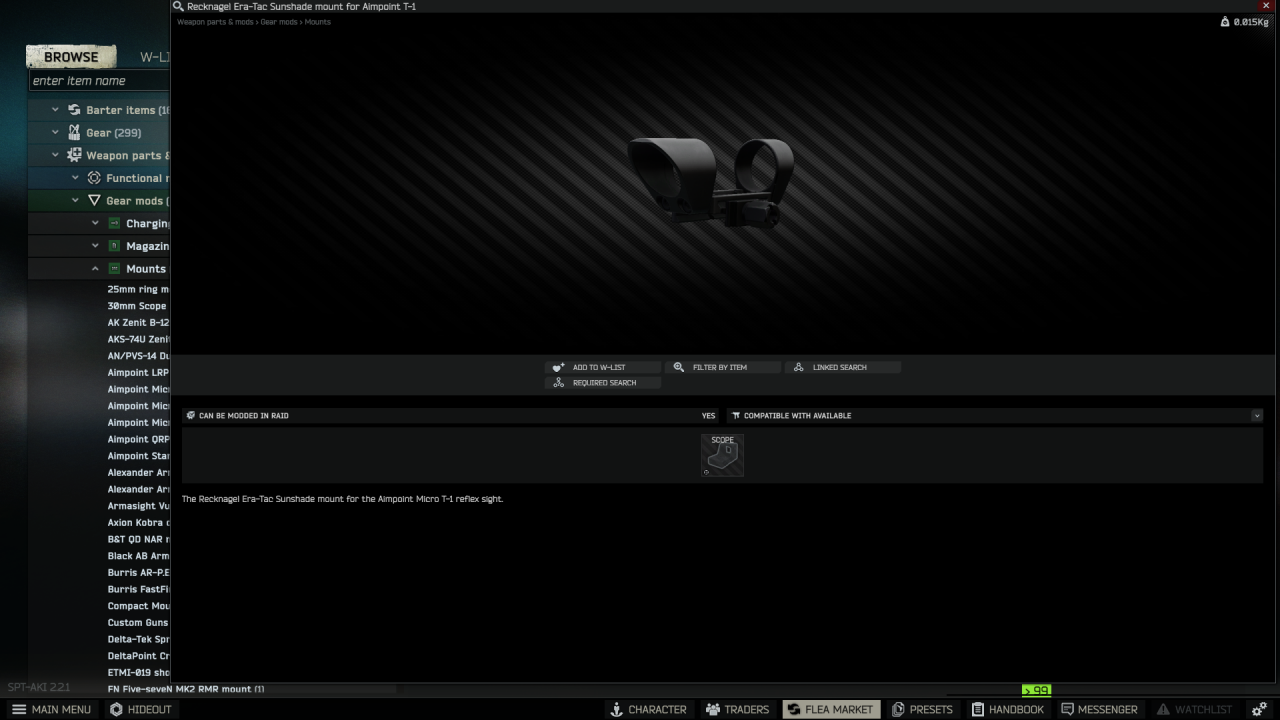The height and width of the screenshot is (720, 1280).
Task: Open the Compatible With Available dropdown arrow
Action: [1257, 415]
